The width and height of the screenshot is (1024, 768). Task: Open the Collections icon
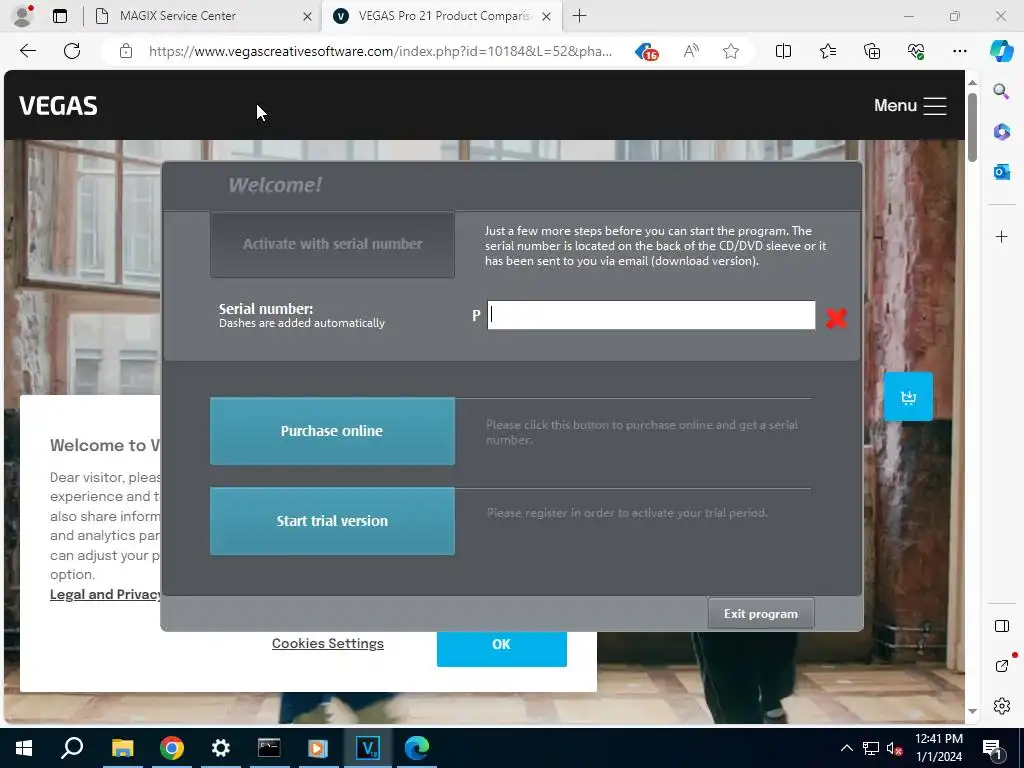coord(872,51)
